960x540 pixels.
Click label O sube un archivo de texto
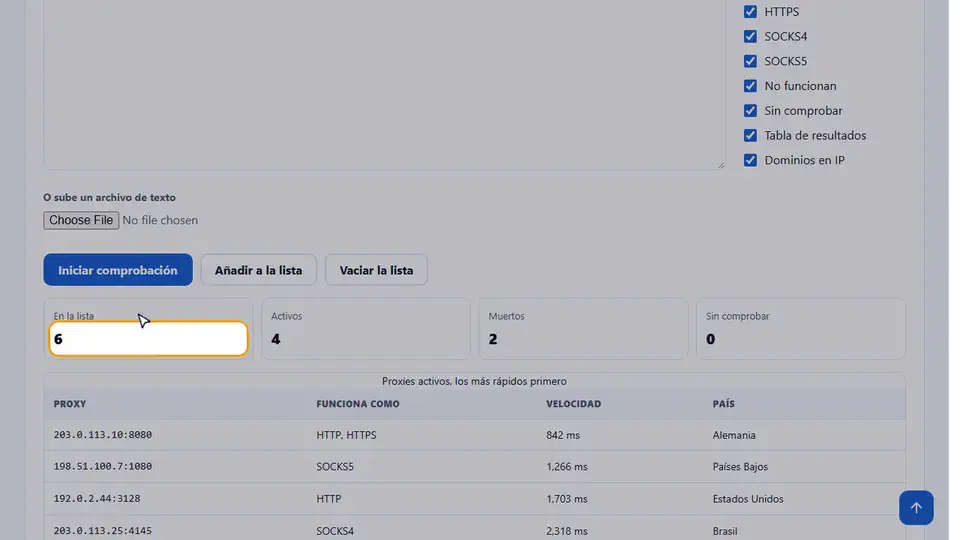click(109, 197)
